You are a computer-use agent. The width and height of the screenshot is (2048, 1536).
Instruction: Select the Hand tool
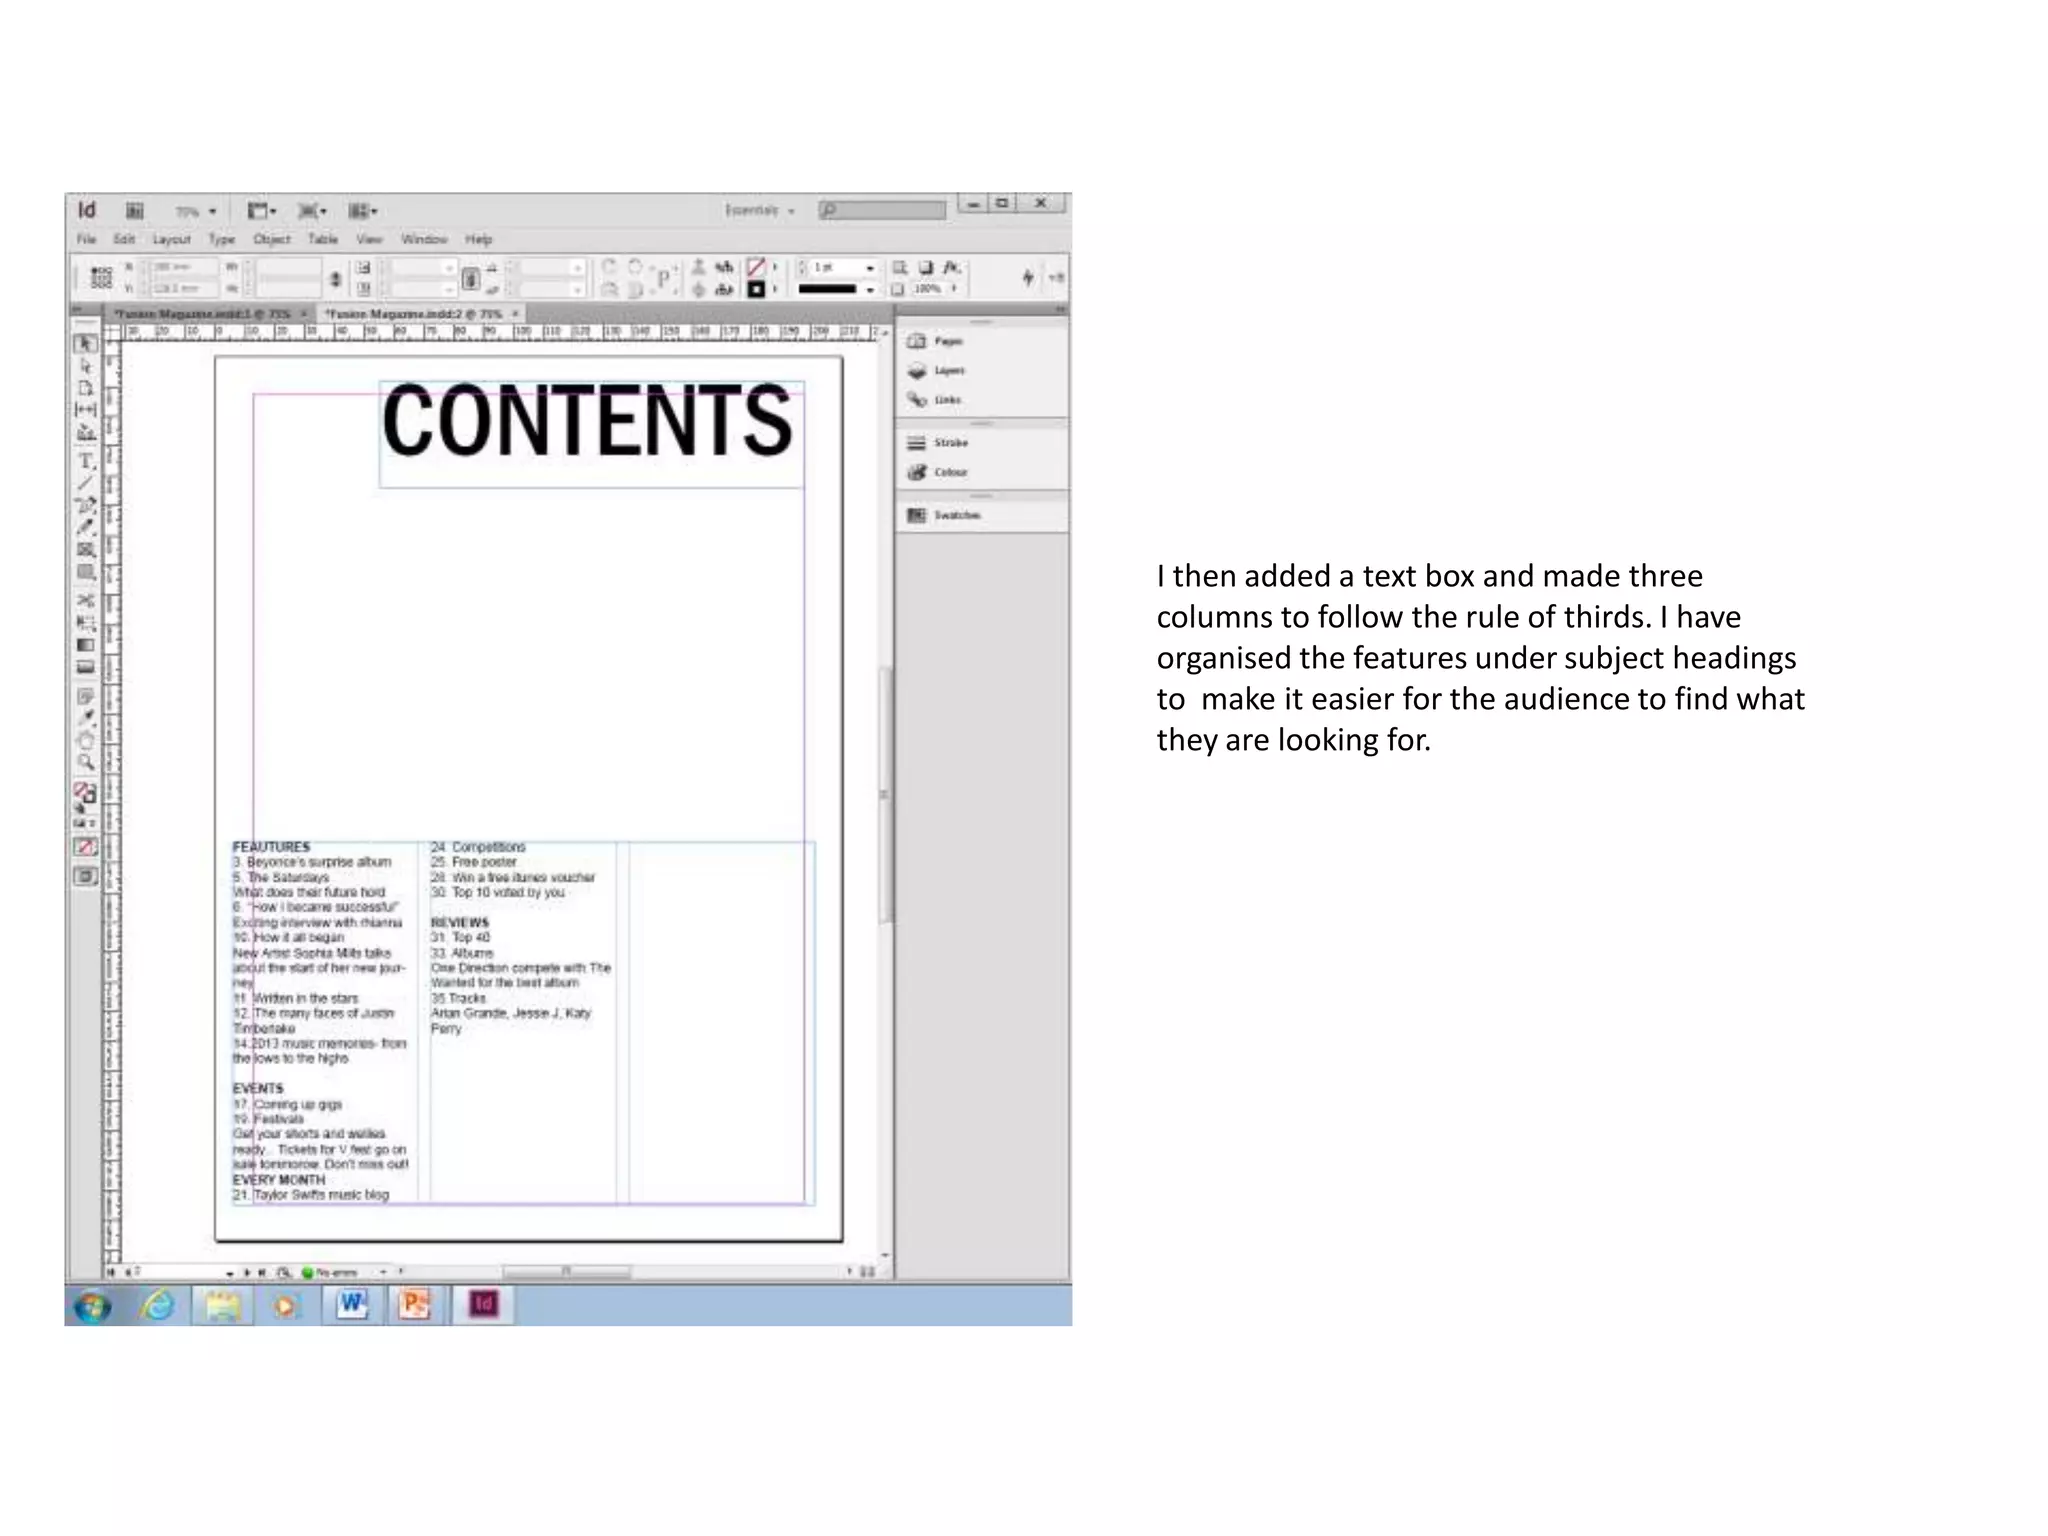(86, 741)
